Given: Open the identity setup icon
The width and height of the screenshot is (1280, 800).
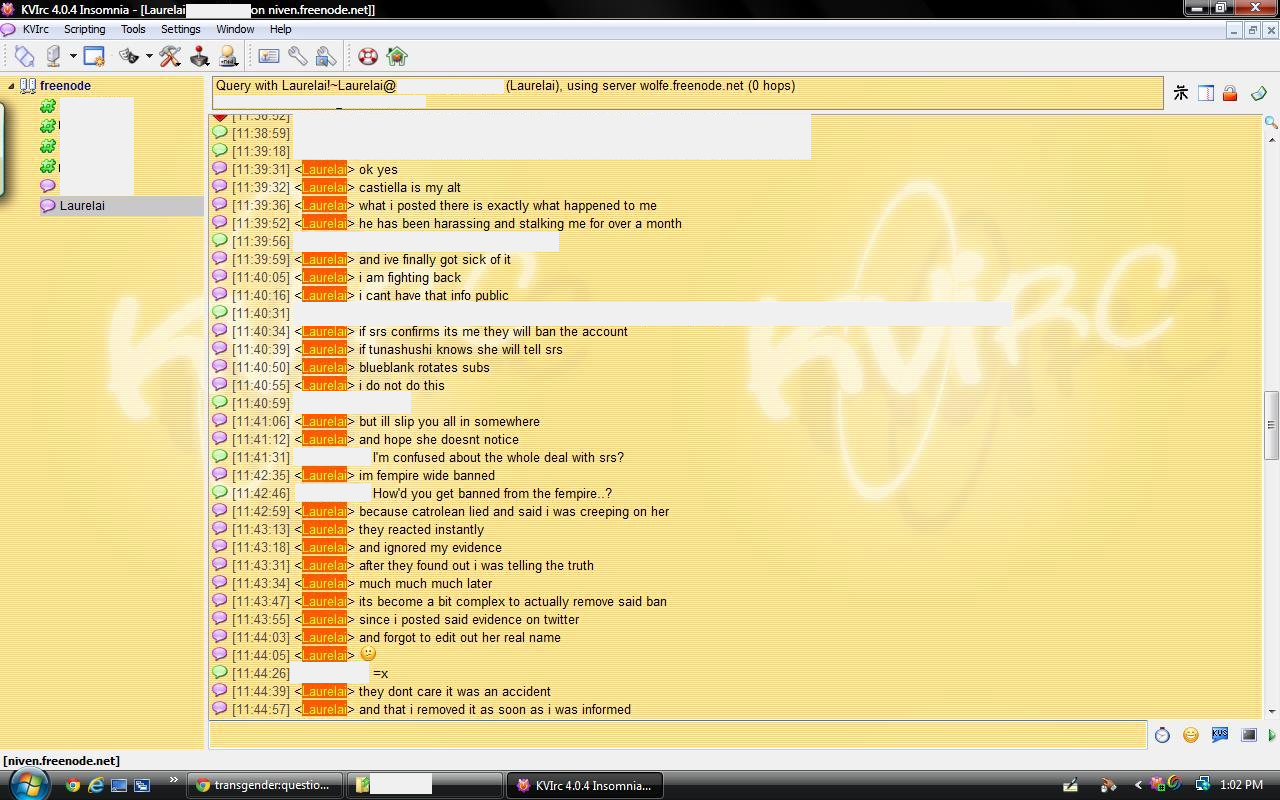Looking at the screenshot, I should (x=226, y=55).
